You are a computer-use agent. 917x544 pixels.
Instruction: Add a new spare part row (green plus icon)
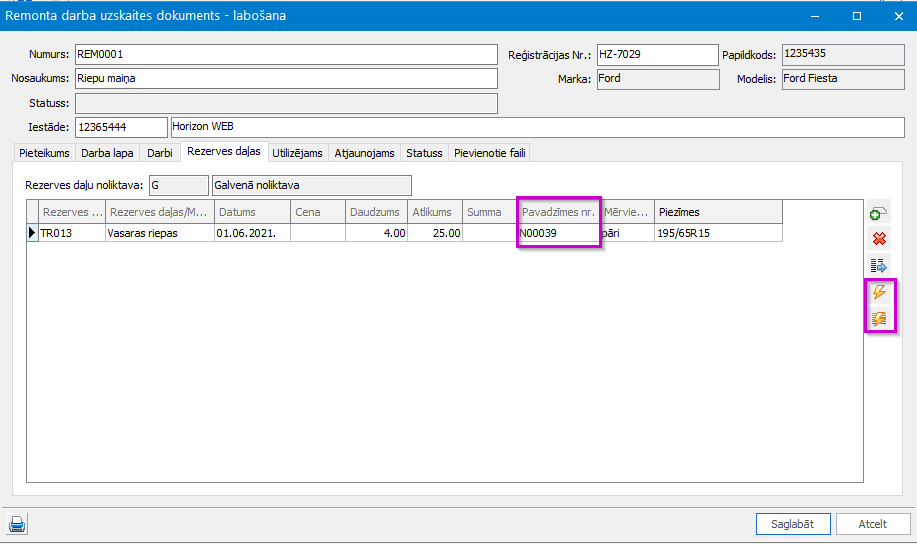[x=878, y=214]
